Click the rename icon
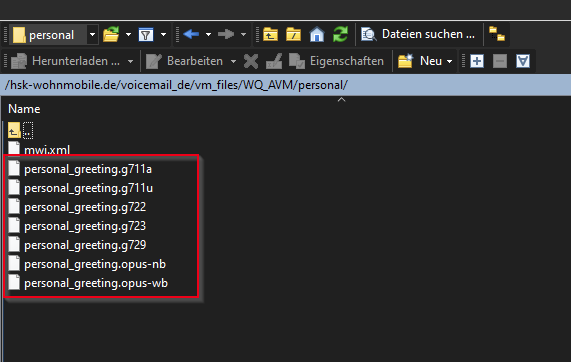Image resolution: width=571 pixels, height=362 pixels. pos(274,61)
